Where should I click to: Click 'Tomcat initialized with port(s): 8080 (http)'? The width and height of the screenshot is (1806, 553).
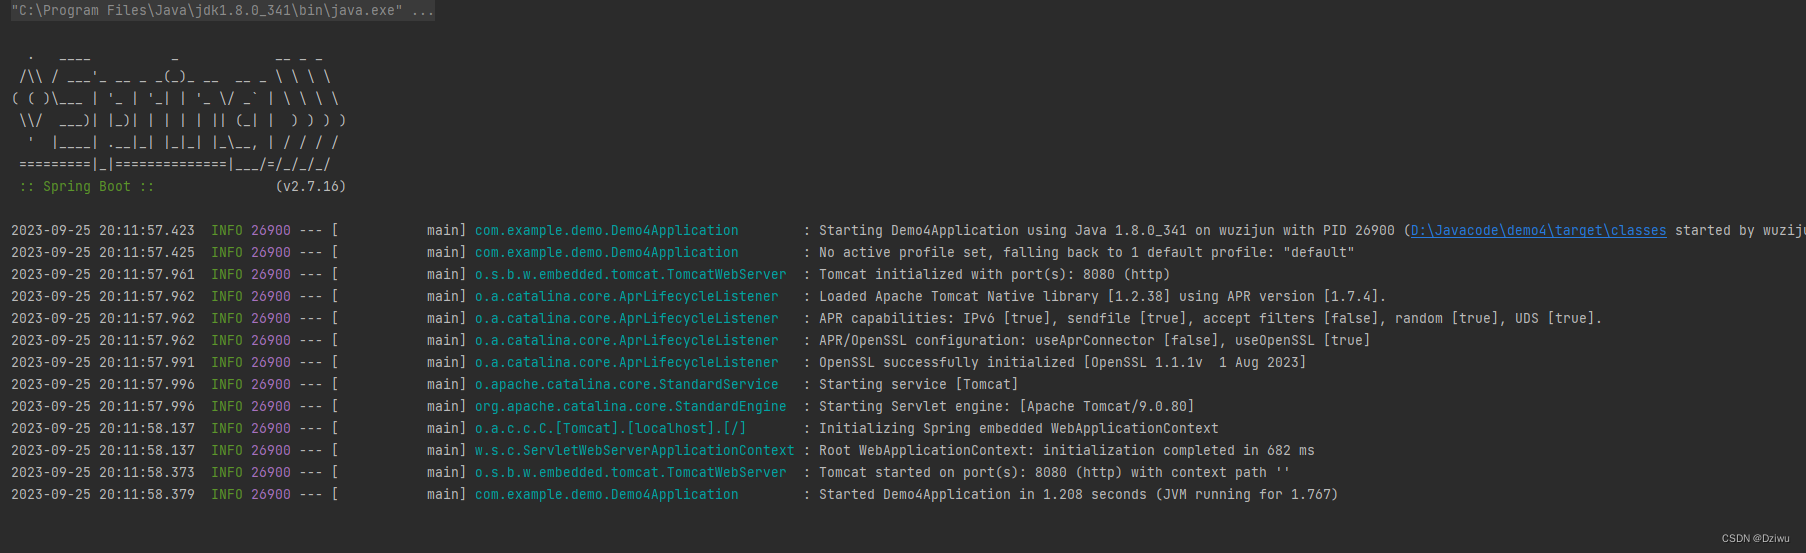coord(995,275)
